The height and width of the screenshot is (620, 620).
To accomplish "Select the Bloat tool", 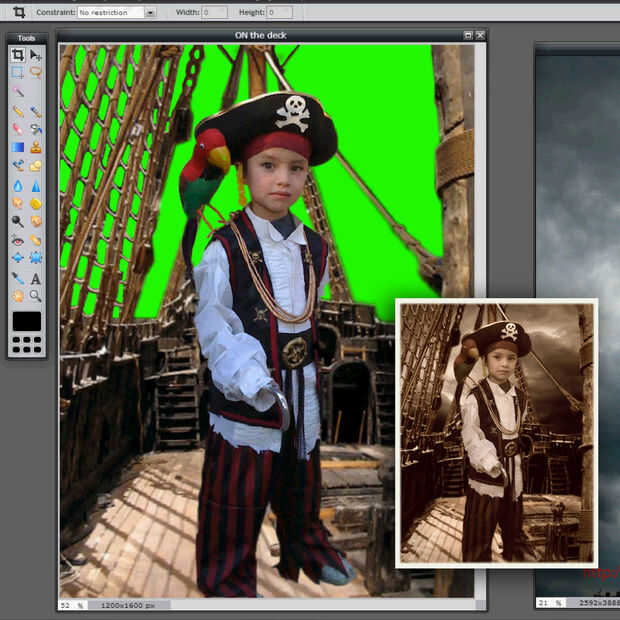I will (x=17, y=258).
